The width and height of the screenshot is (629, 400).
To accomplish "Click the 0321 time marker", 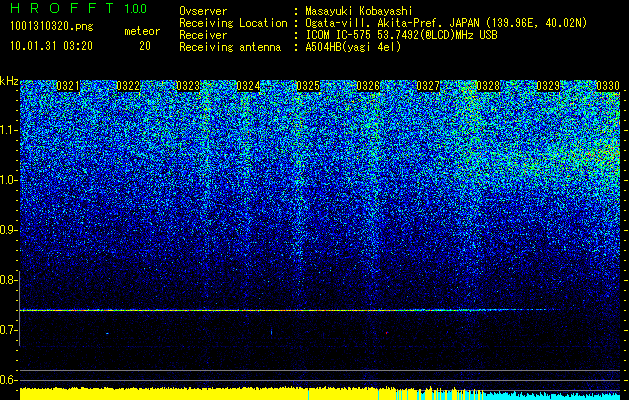I will (68, 86).
